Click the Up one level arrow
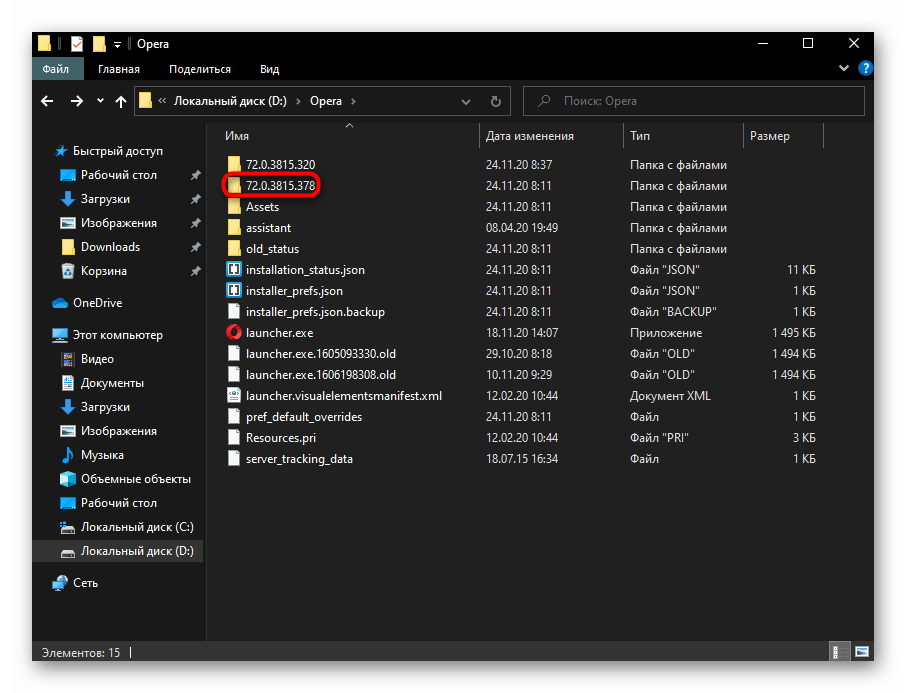The image size is (906, 693). [x=121, y=101]
